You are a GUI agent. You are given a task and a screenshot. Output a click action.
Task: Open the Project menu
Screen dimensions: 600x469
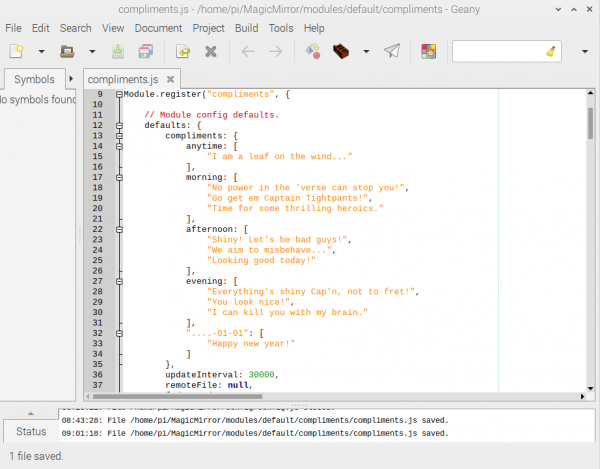209,28
